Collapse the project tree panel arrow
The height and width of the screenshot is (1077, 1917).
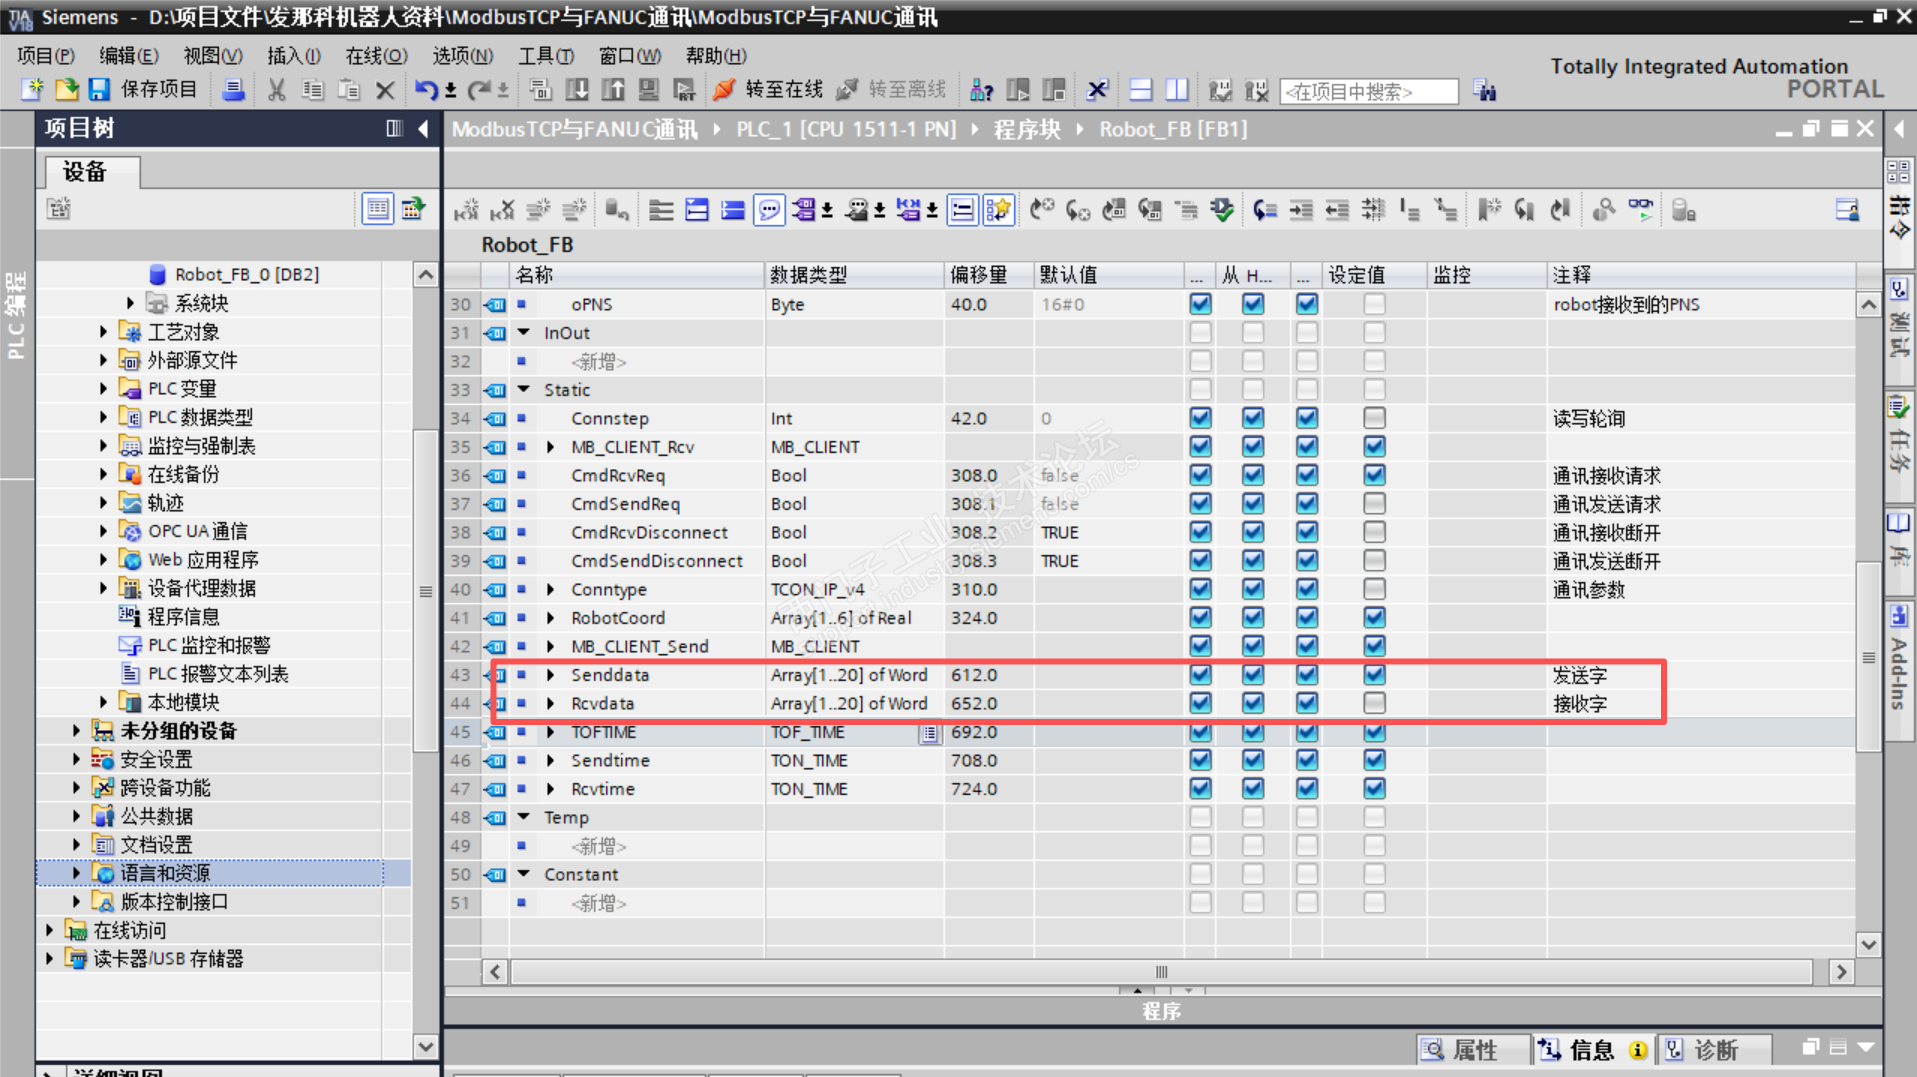pyautogui.click(x=423, y=128)
